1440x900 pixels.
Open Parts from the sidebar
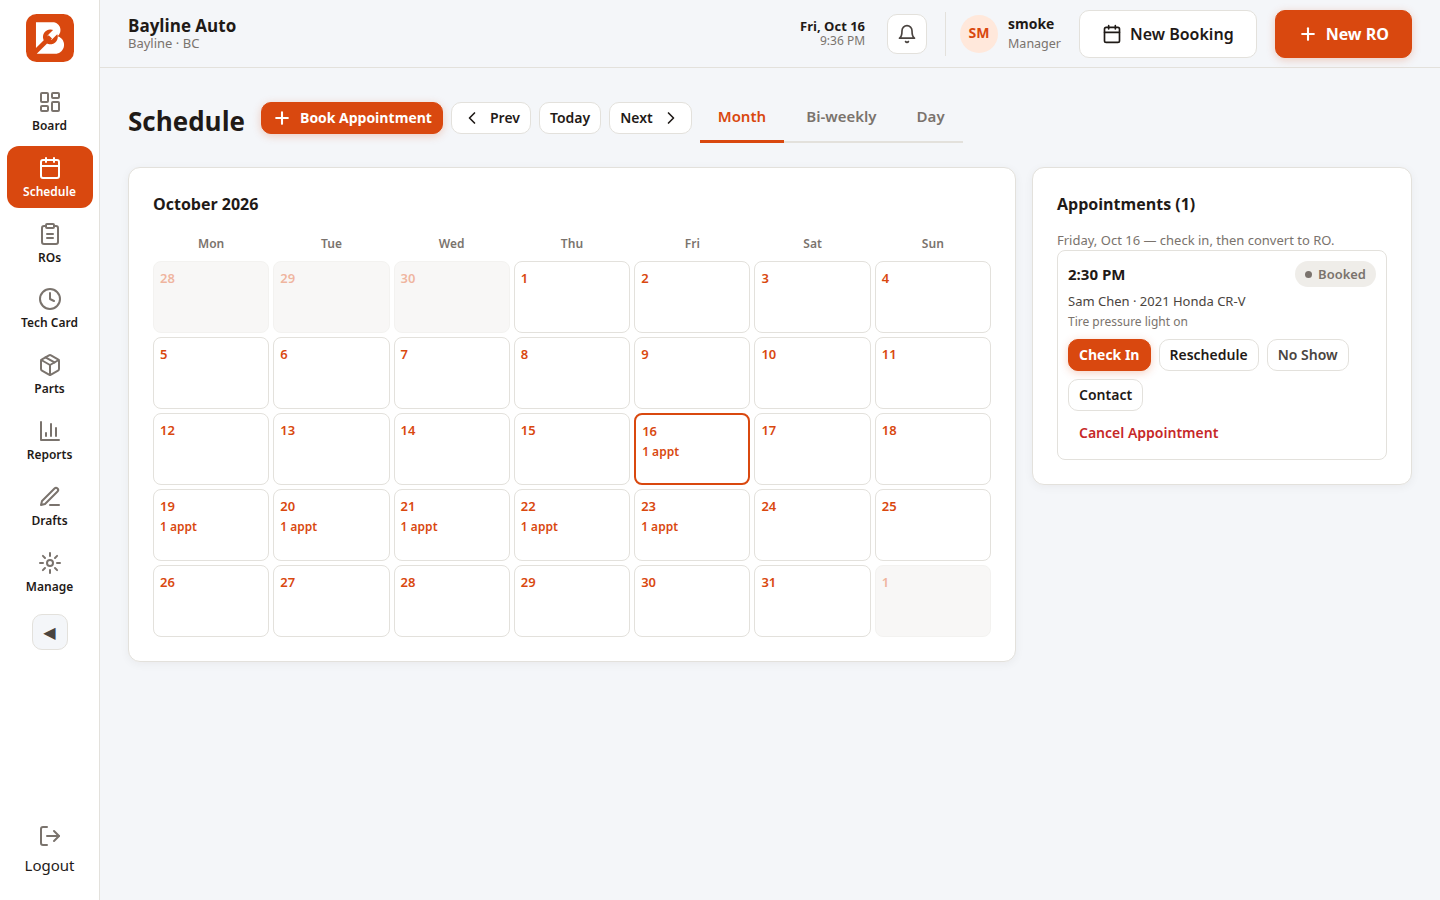coord(50,375)
